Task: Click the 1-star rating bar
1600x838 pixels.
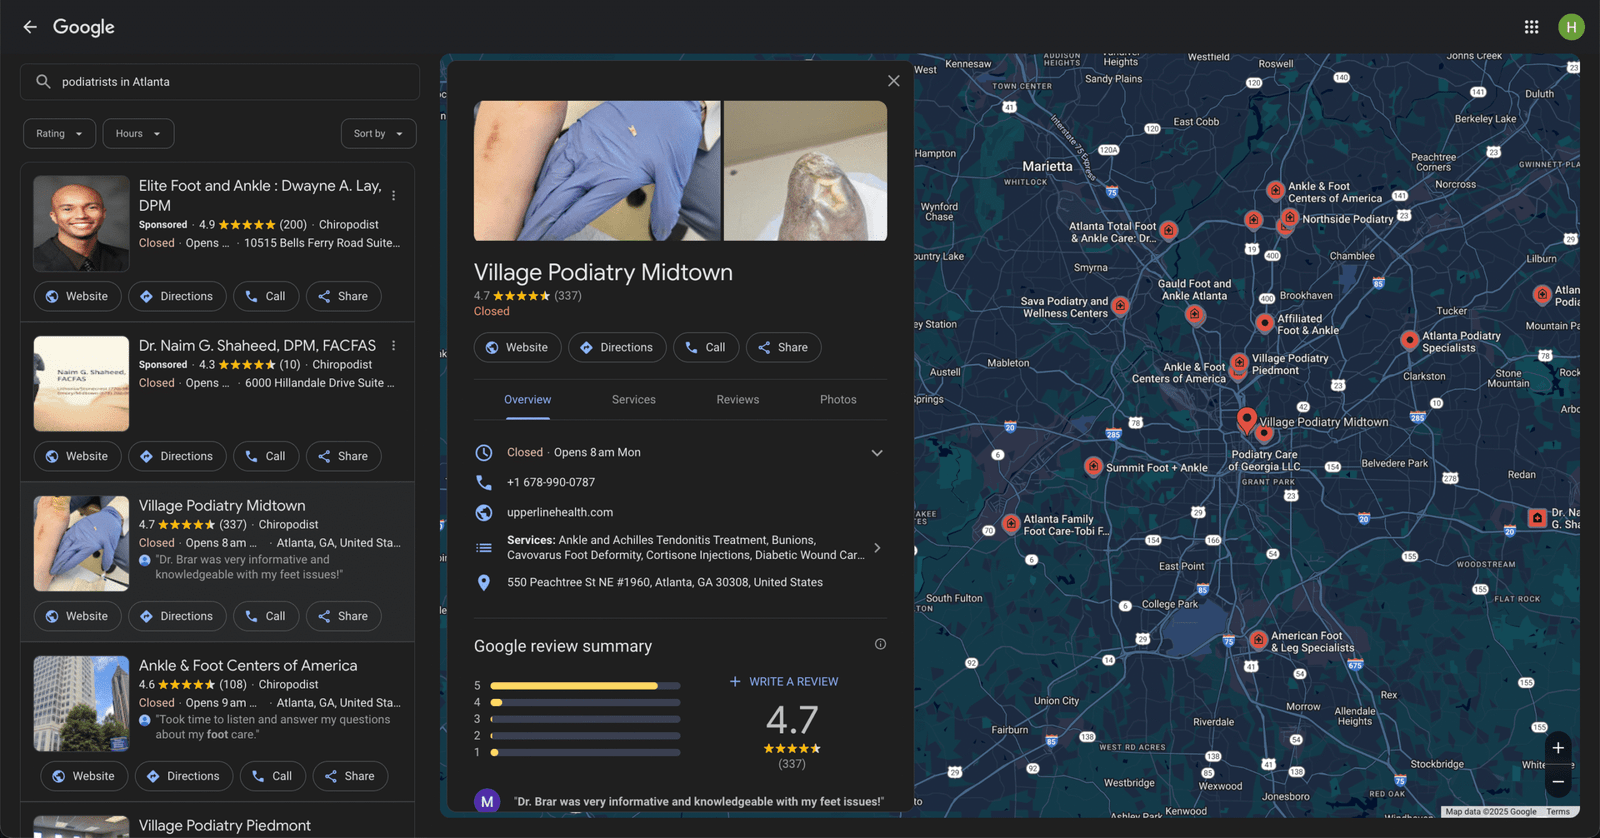Action: (x=585, y=752)
